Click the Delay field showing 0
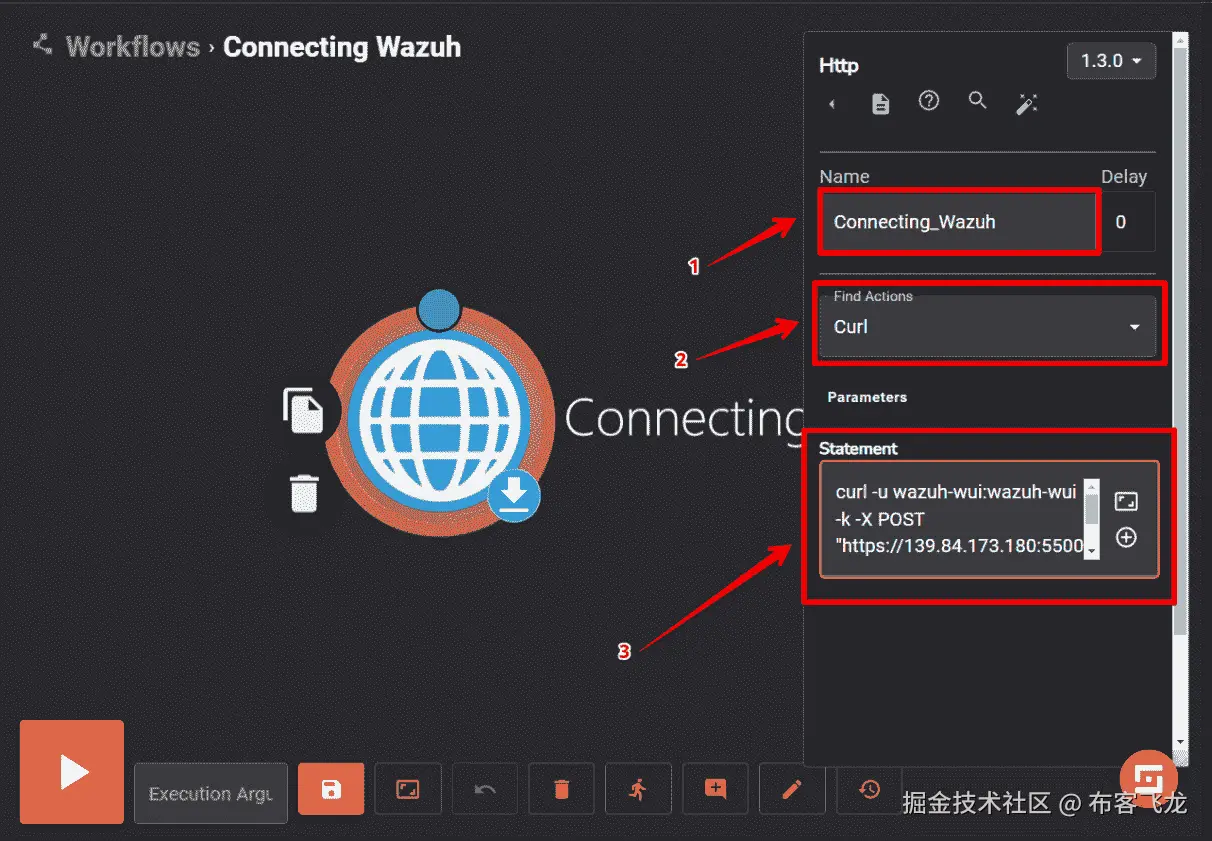Viewport: 1212px width, 841px height. click(x=1127, y=222)
